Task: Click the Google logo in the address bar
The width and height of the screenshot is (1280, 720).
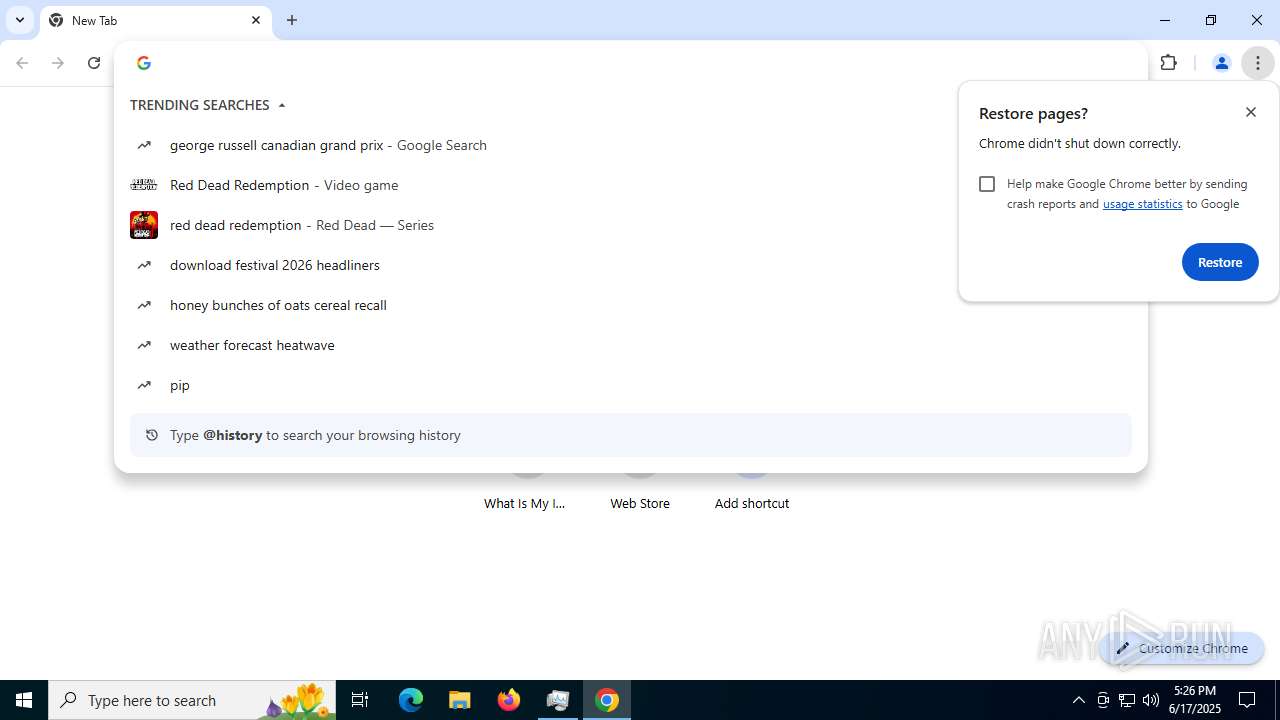Action: pyautogui.click(x=144, y=63)
